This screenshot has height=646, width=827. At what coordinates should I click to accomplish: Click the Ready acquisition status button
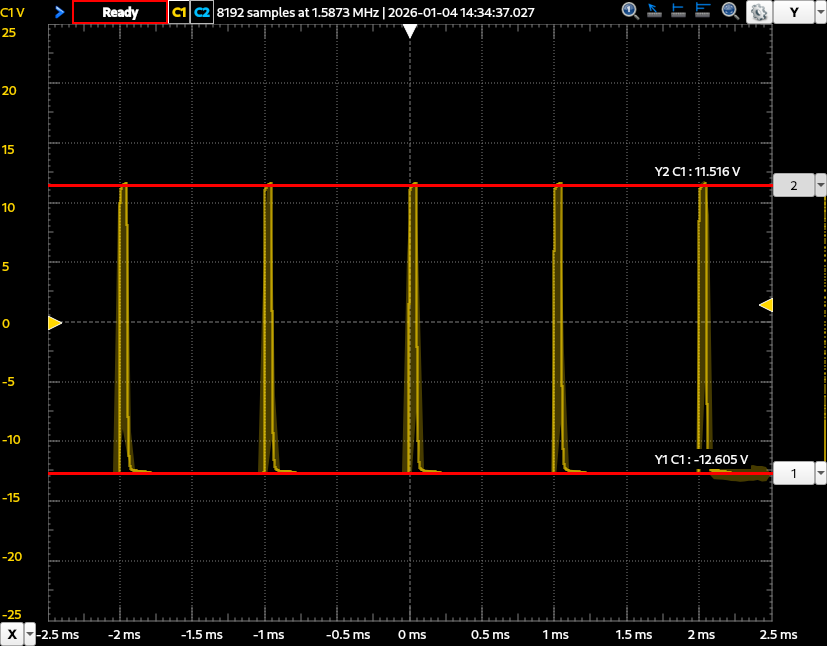(120, 12)
